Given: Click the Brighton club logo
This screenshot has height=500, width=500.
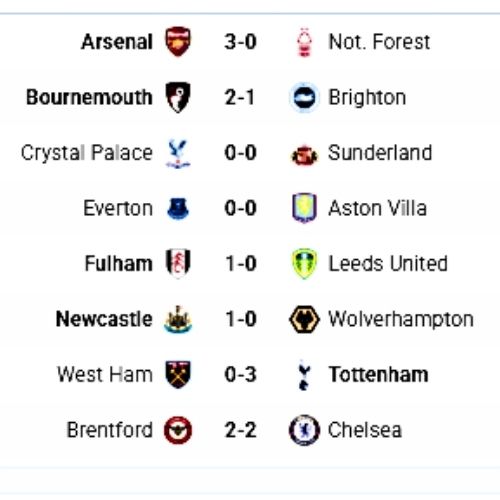Looking at the screenshot, I should point(304,97).
